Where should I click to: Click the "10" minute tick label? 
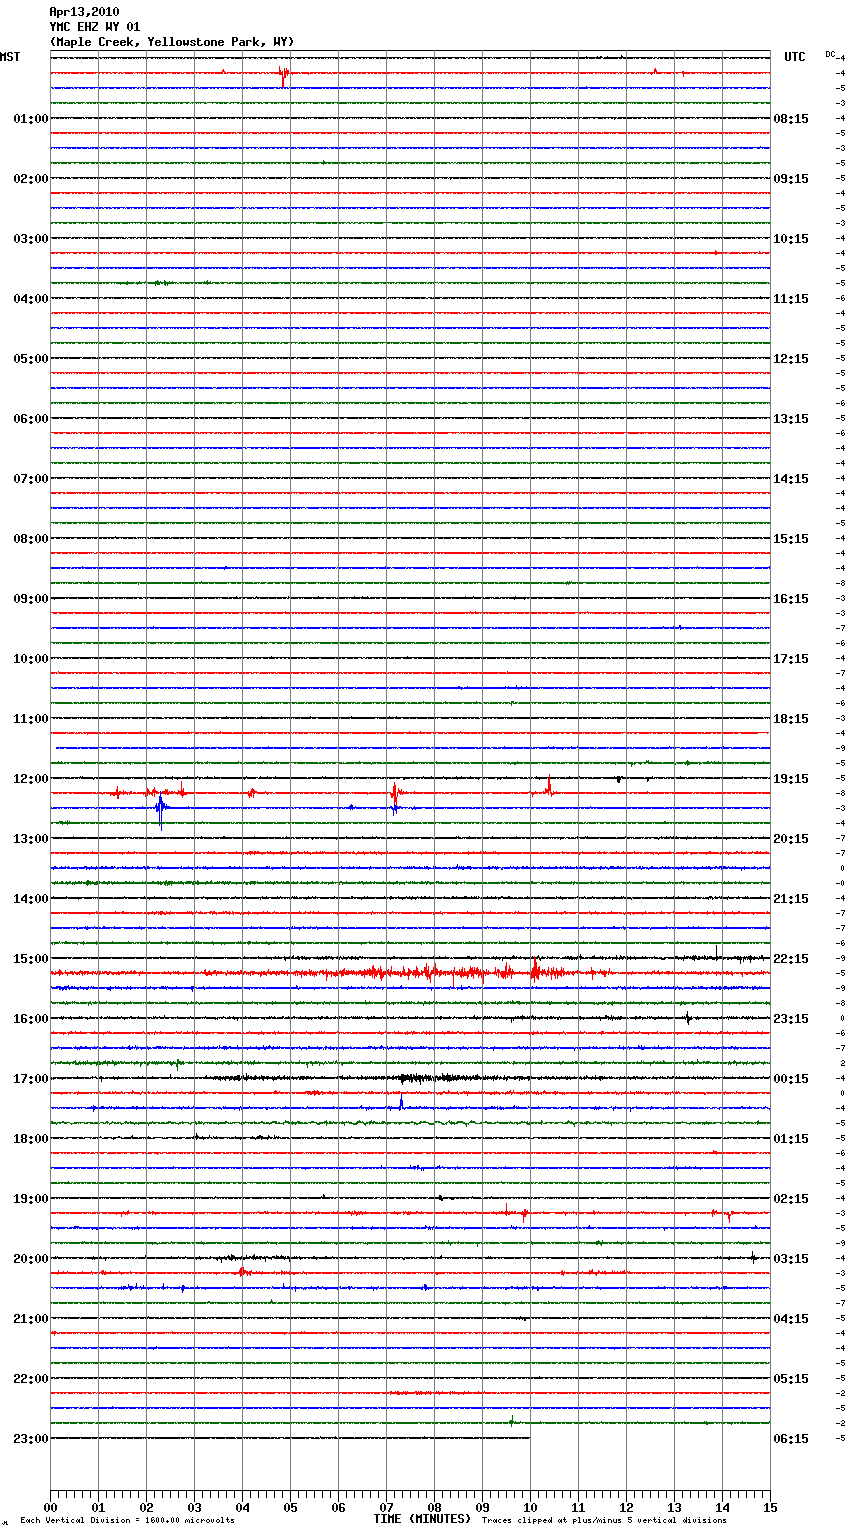tap(530, 1507)
